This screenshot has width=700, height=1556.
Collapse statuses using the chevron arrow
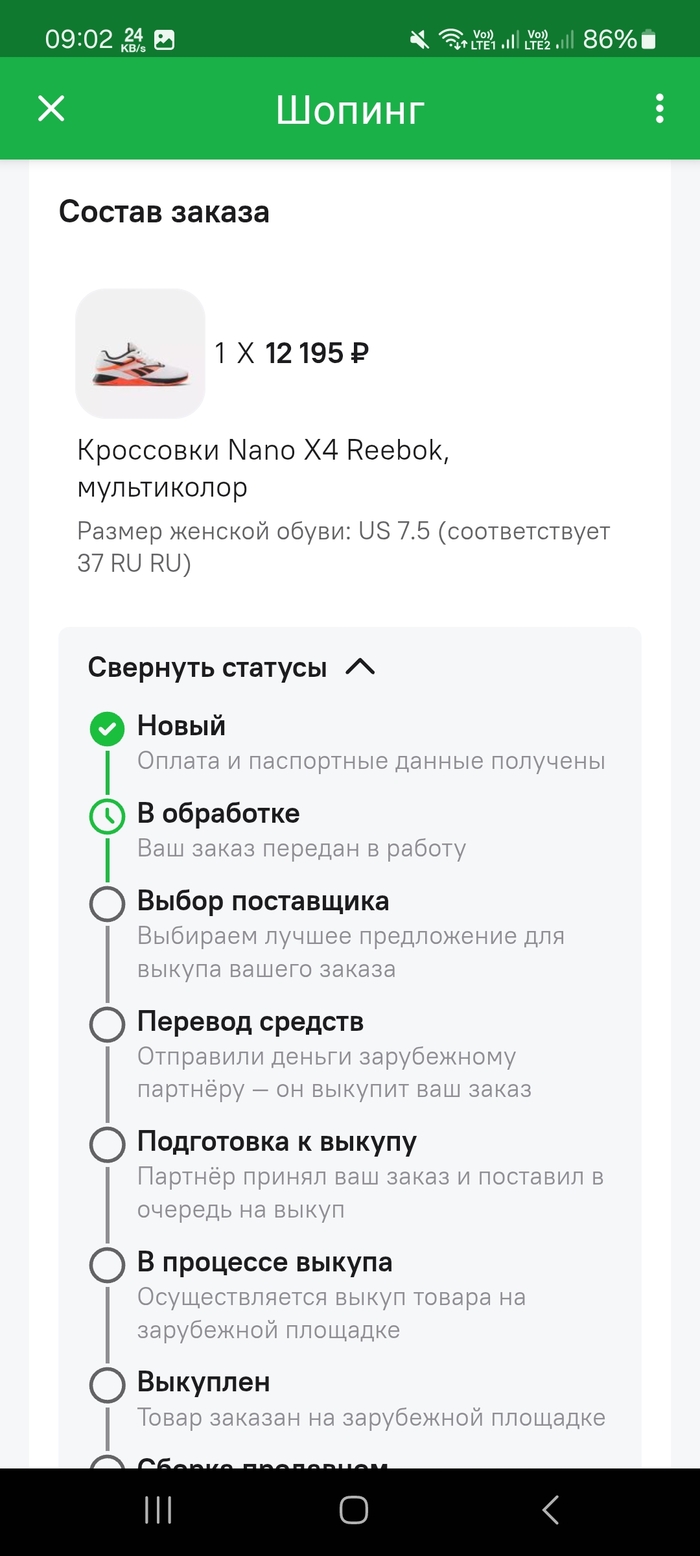click(x=360, y=667)
